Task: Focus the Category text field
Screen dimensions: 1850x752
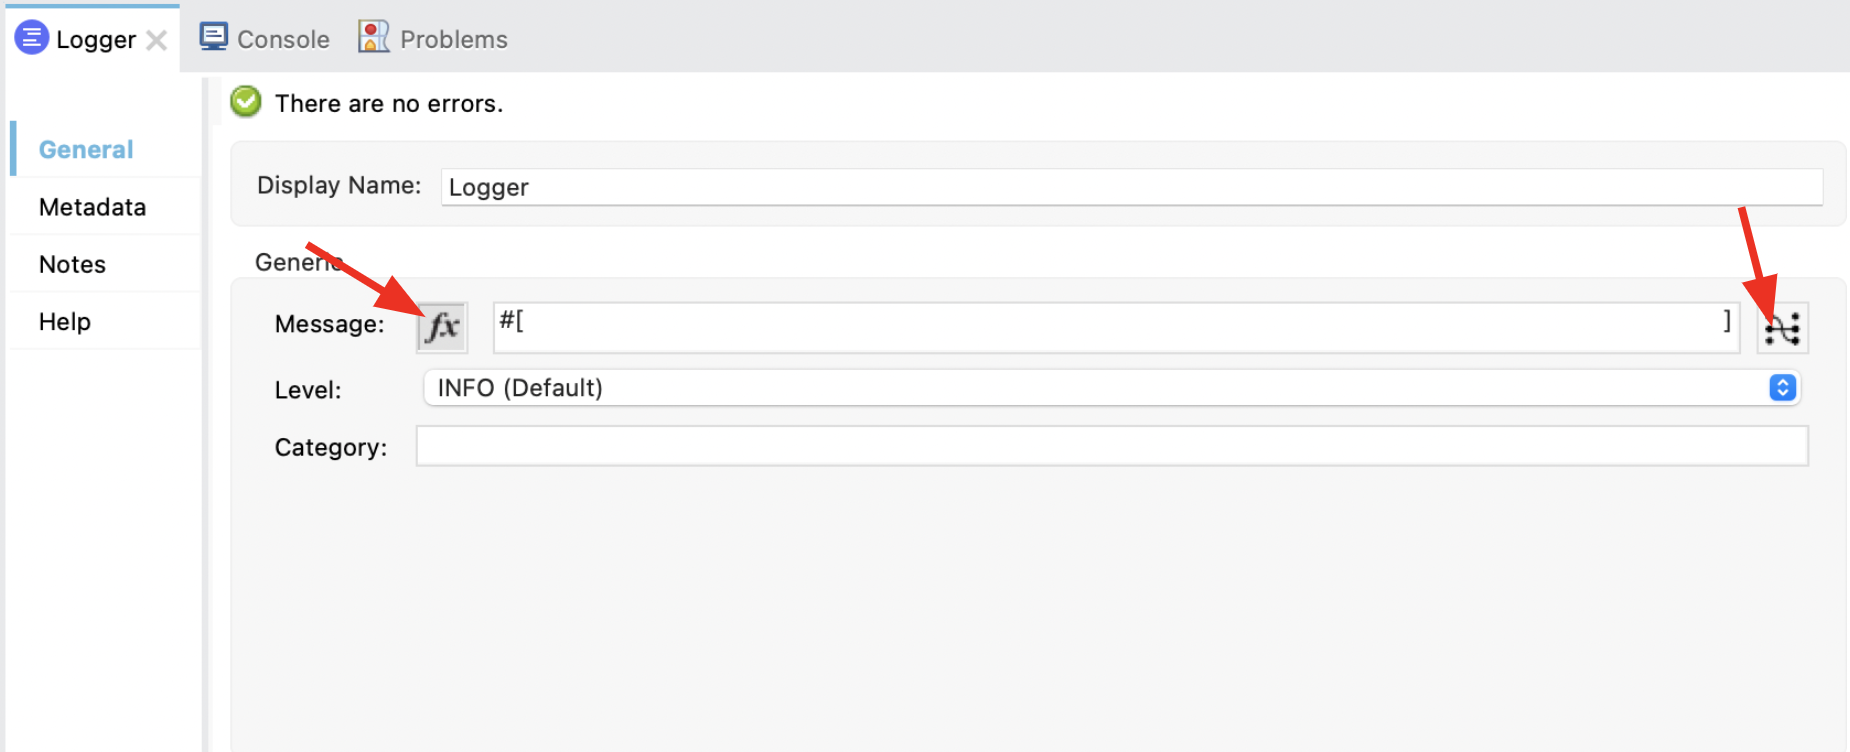Action: (1111, 446)
